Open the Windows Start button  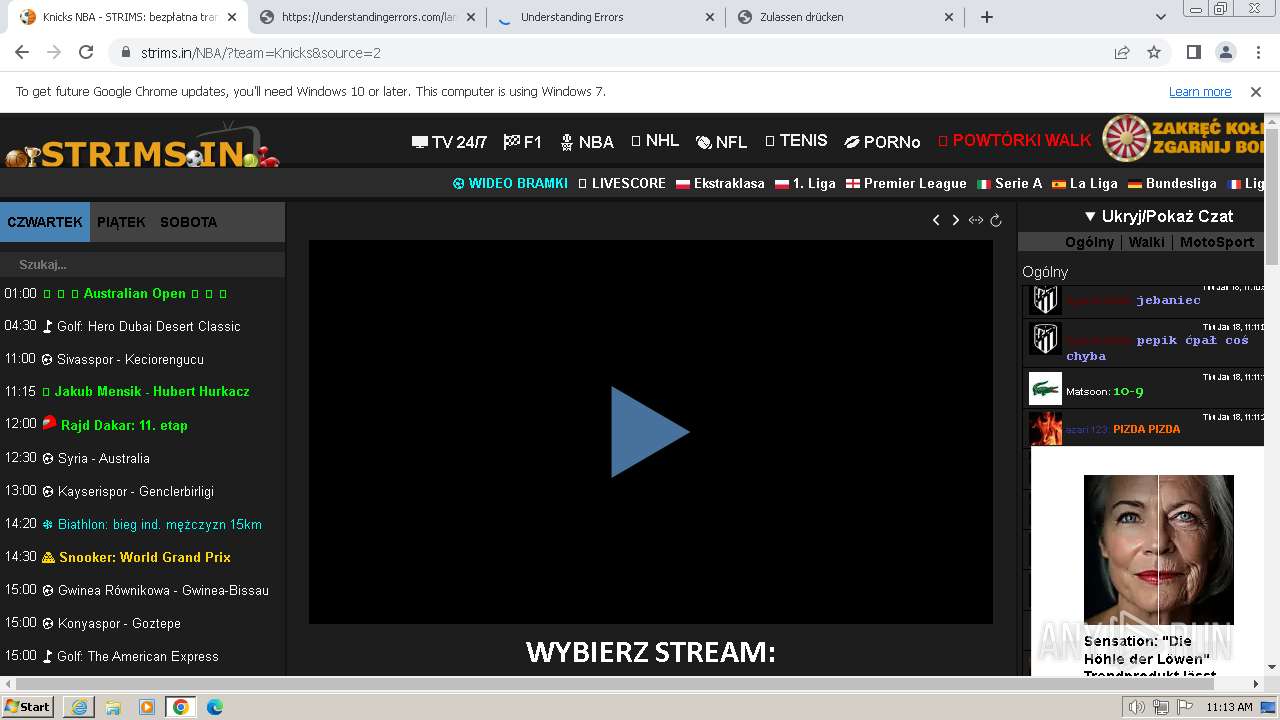(28, 706)
